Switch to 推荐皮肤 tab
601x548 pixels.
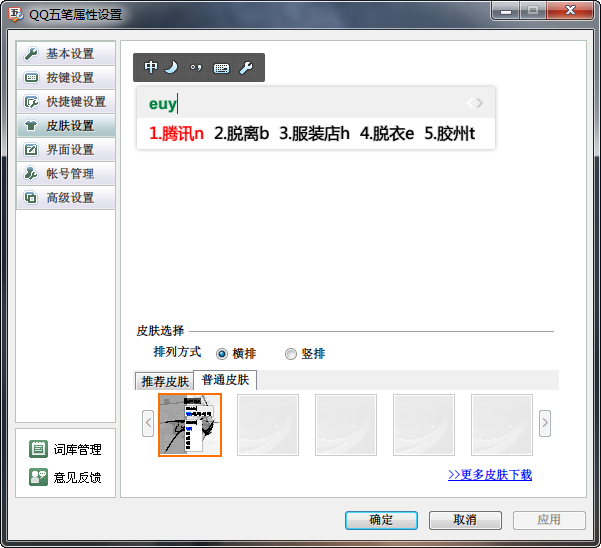(164, 381)
